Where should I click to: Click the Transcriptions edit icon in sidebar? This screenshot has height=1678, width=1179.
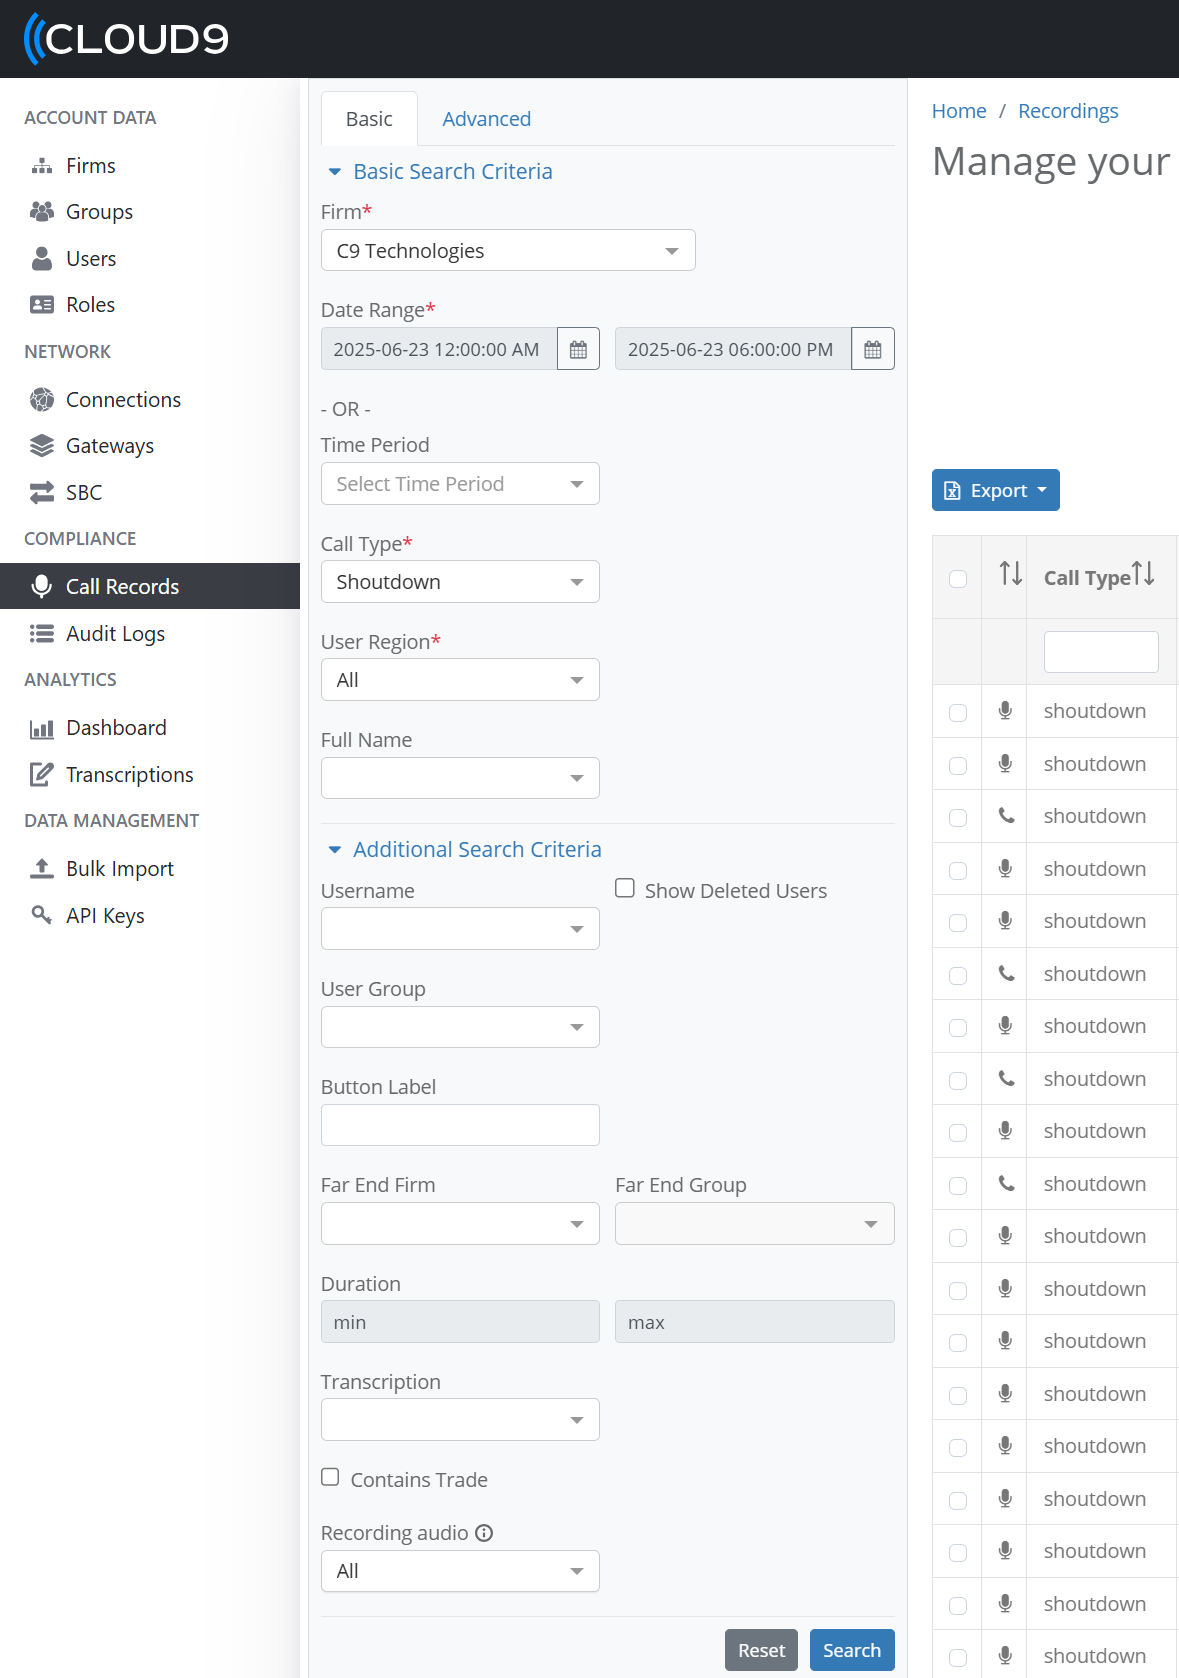[42, 774]
